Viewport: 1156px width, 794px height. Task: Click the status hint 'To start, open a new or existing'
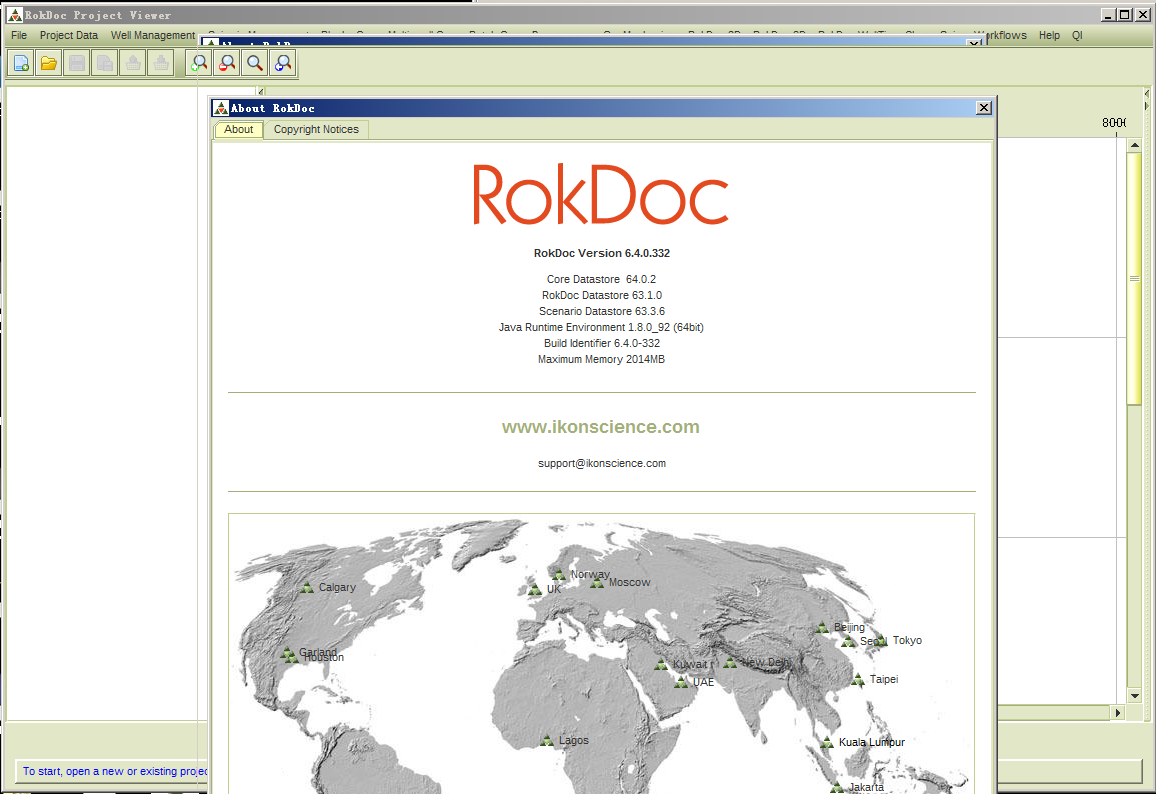[114, 771]
